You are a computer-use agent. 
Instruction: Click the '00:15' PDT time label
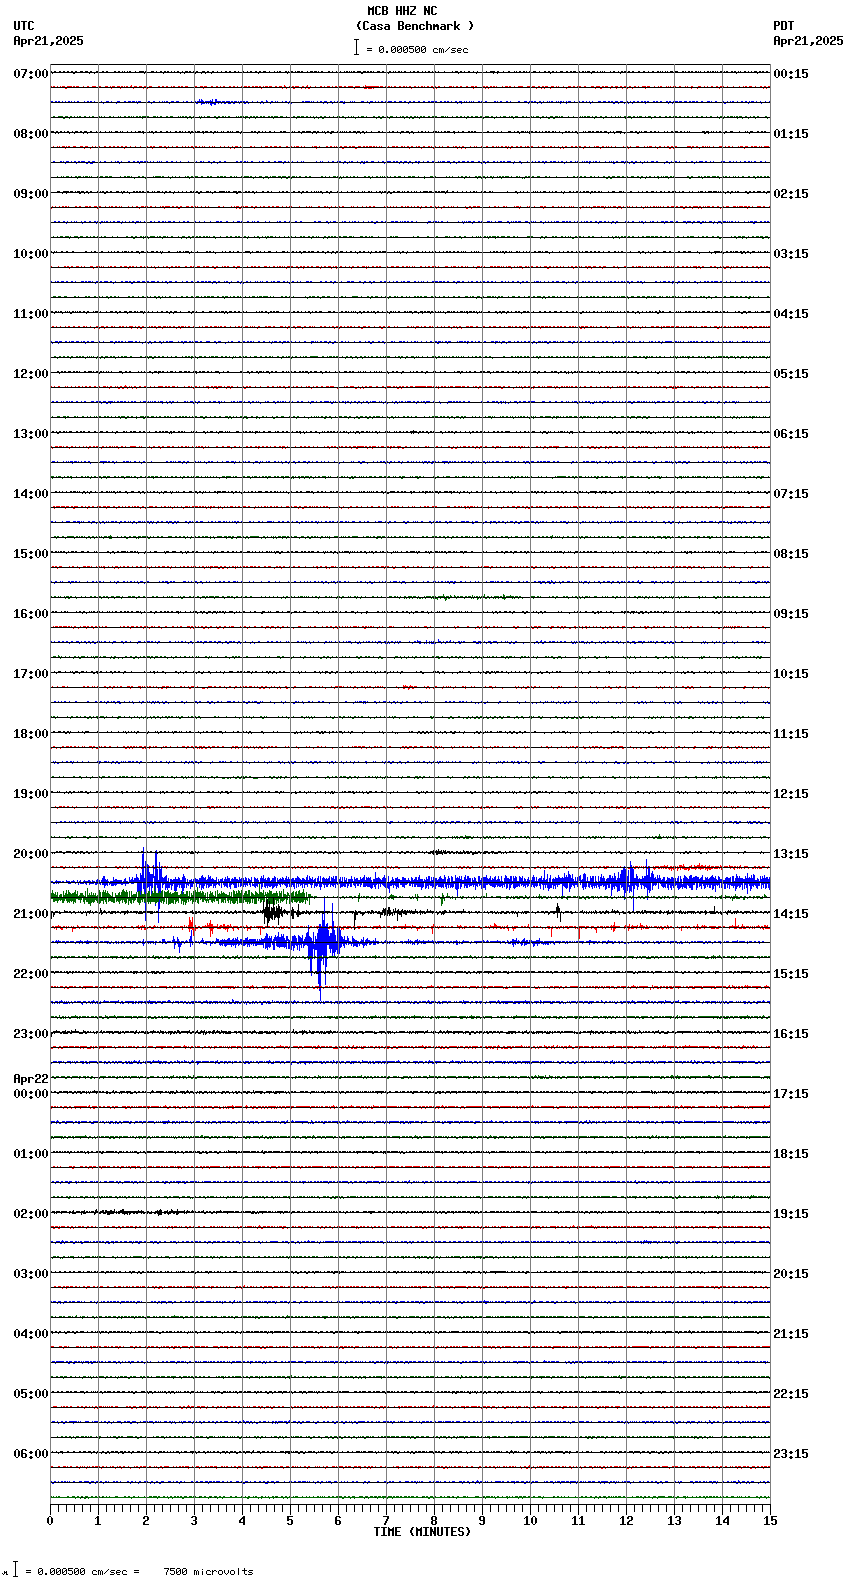791,74
